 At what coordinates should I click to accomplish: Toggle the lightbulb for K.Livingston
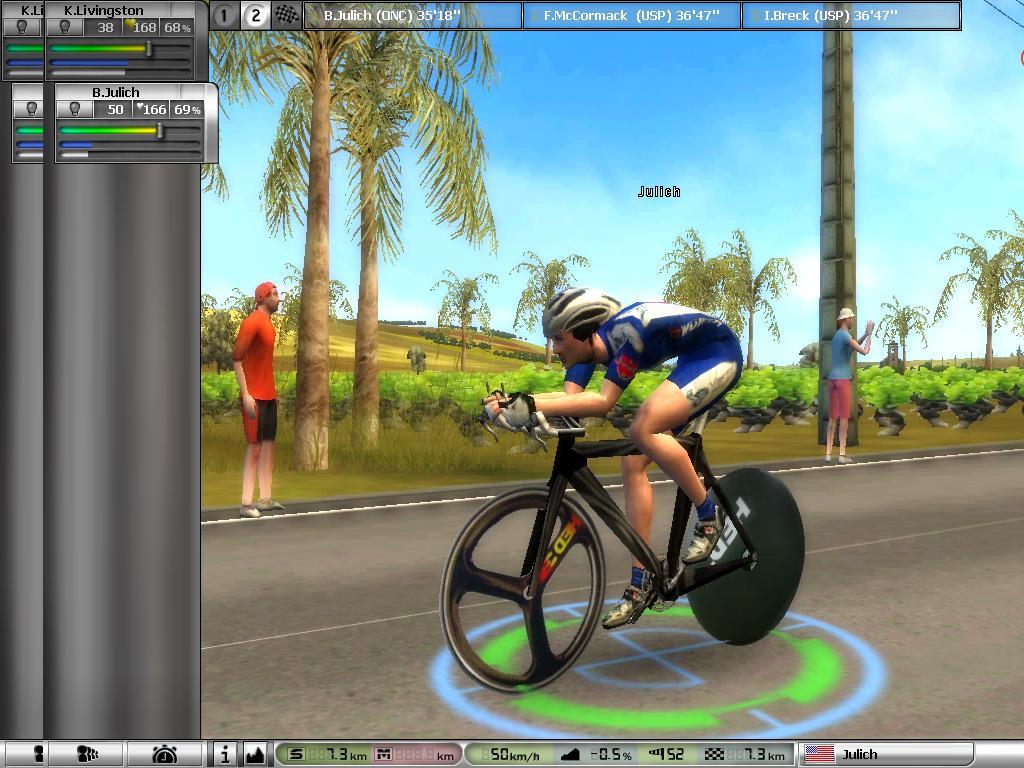tap(64, 27)
